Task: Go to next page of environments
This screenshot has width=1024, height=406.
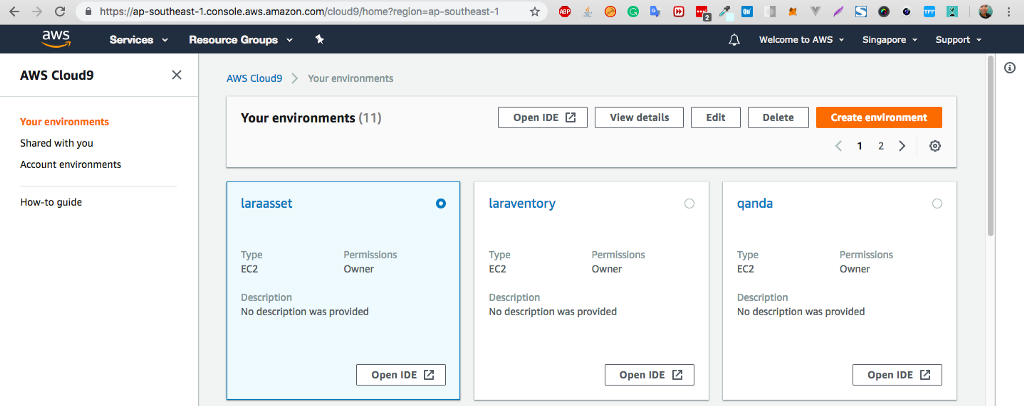Action: 902,146
